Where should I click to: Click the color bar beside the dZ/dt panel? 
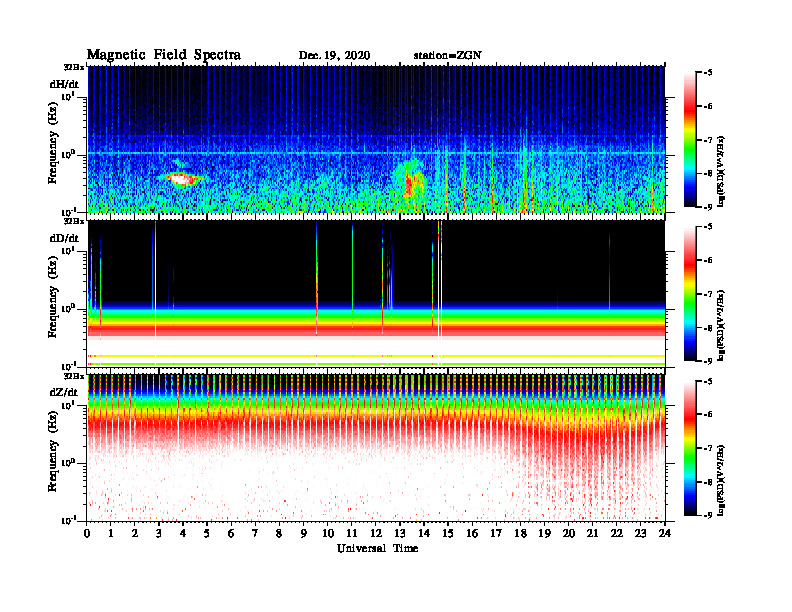690,448
